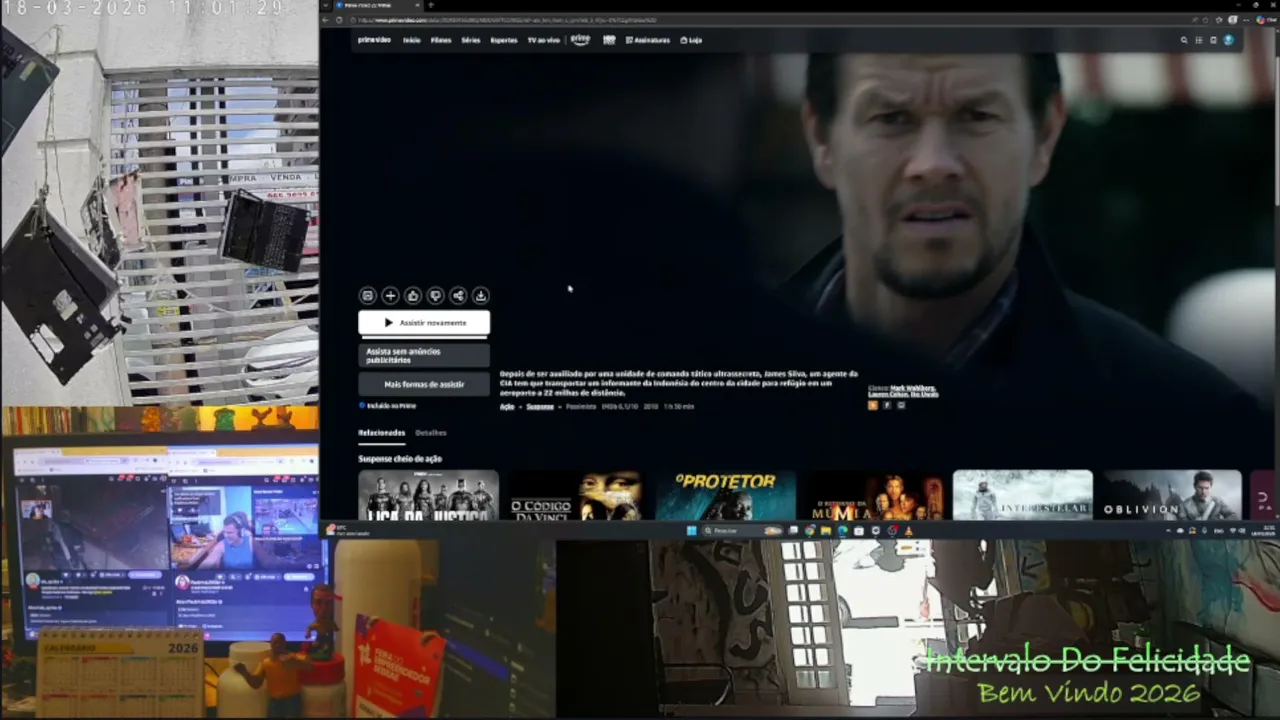Open the Séries menu item
The image size is (1280, 720).
pos(471,40)
